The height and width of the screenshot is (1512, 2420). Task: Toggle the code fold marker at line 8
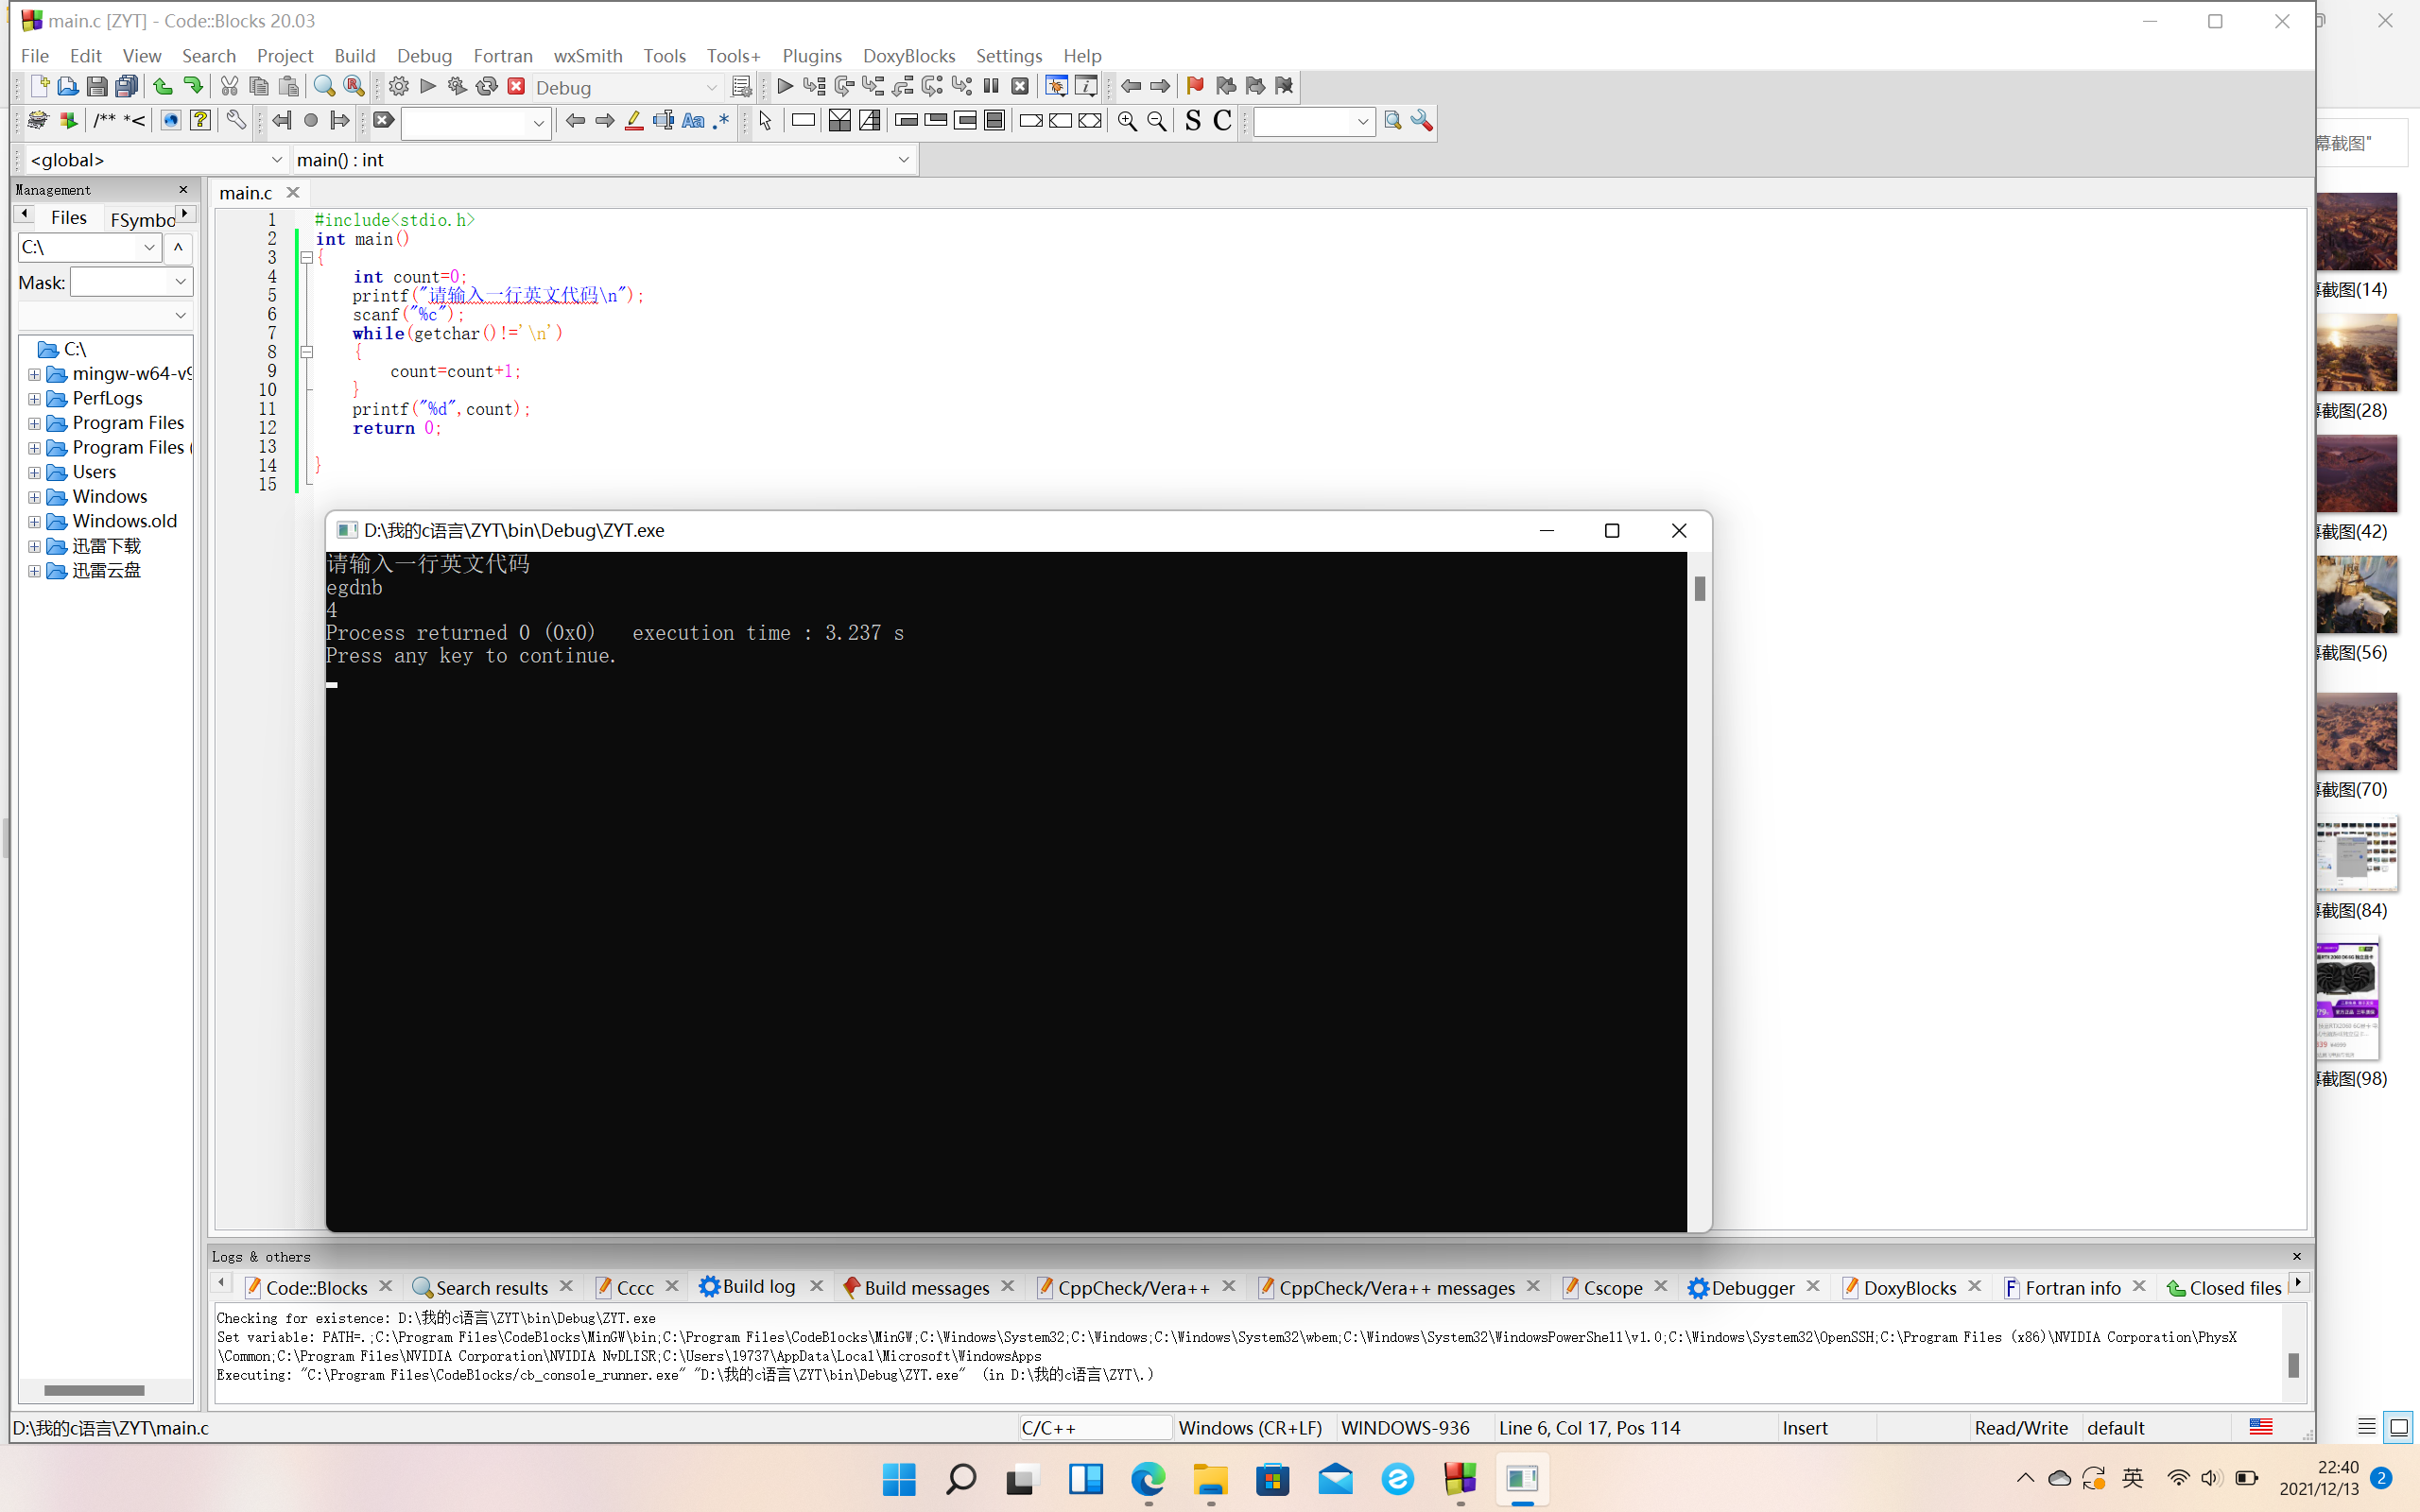[307, 352]
